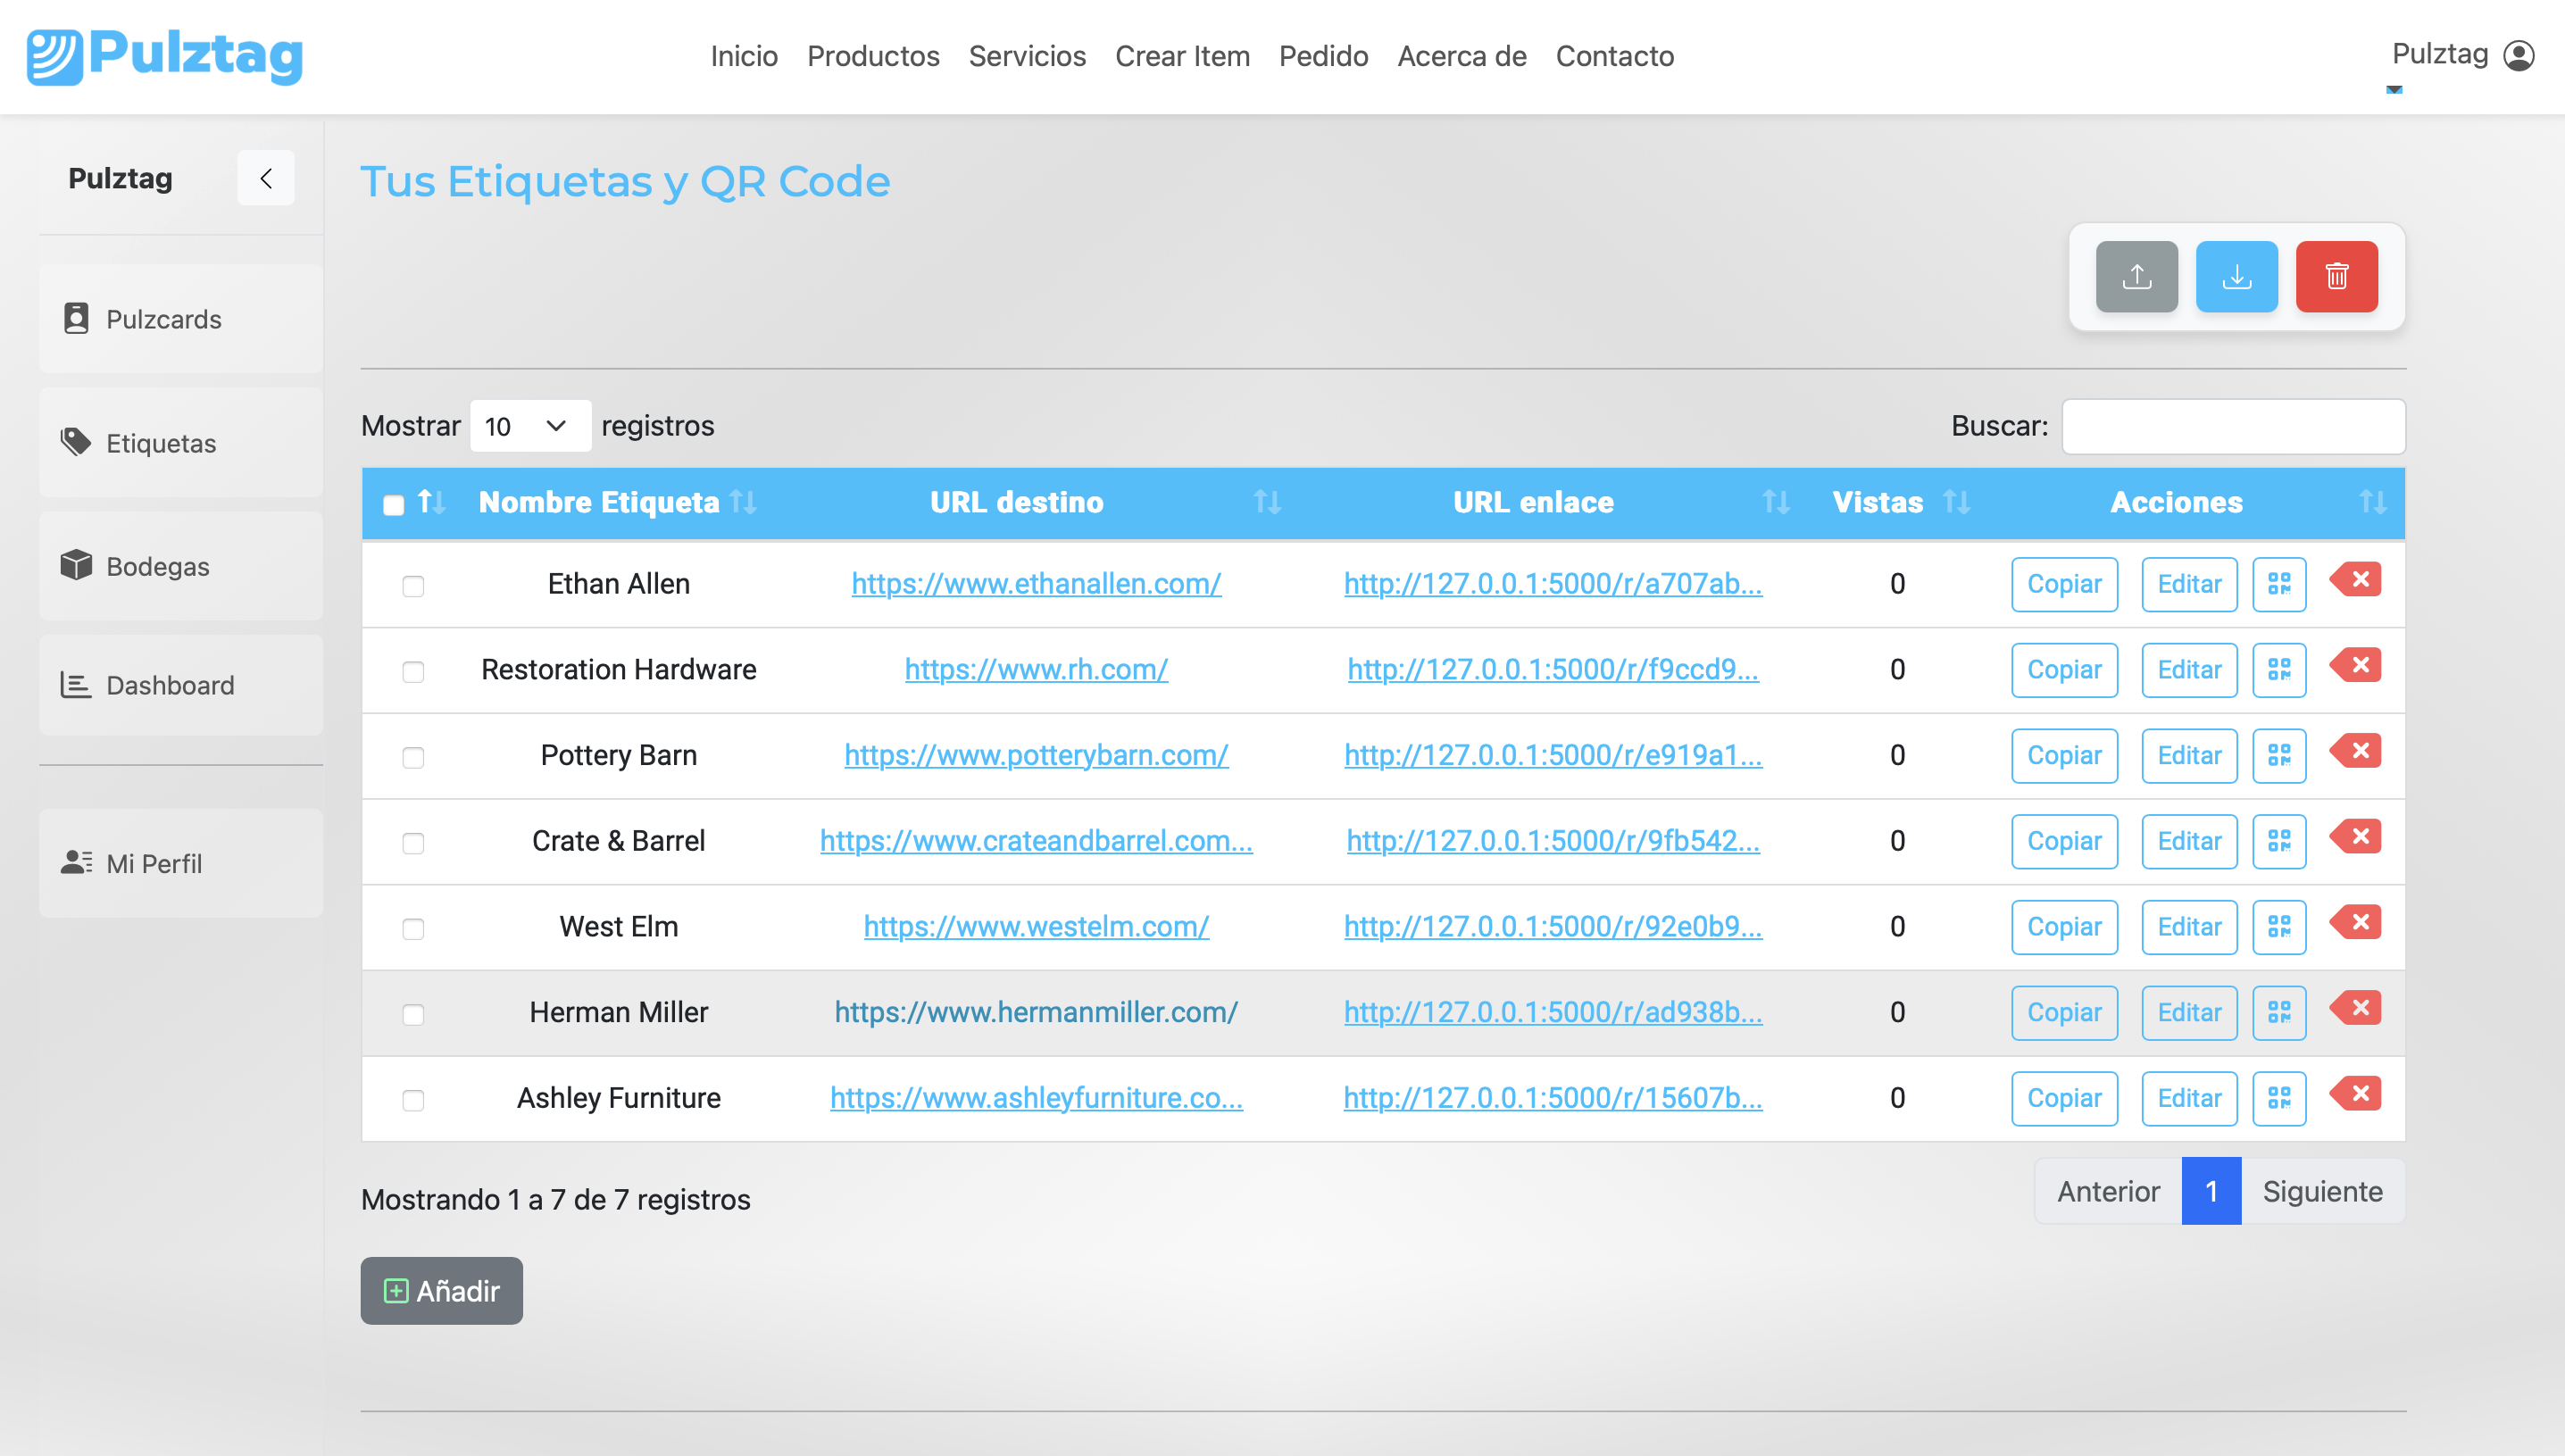The width and height of the screenshot is (2565, 1456).
Task: Delete the Restoration Hardware tag row
Action: 2356,666
